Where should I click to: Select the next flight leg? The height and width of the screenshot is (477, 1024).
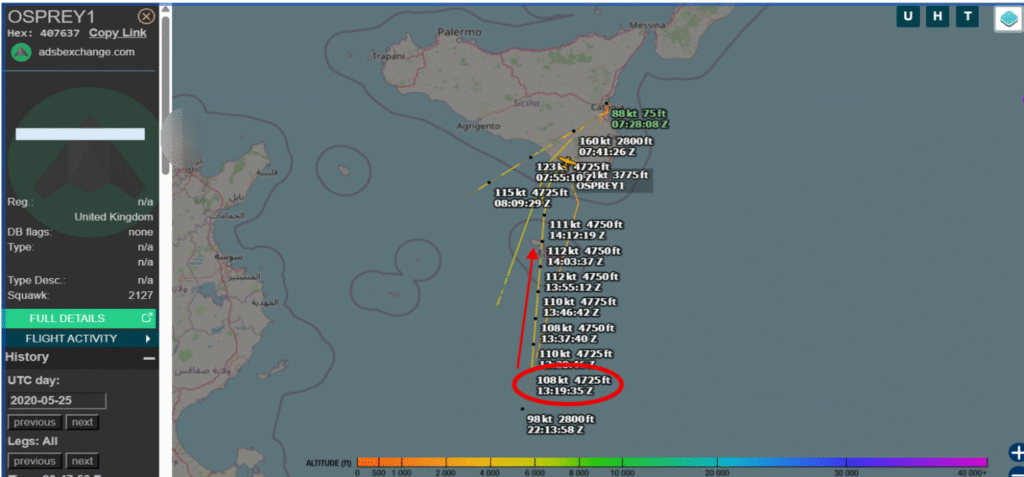[x=82, y=461]
